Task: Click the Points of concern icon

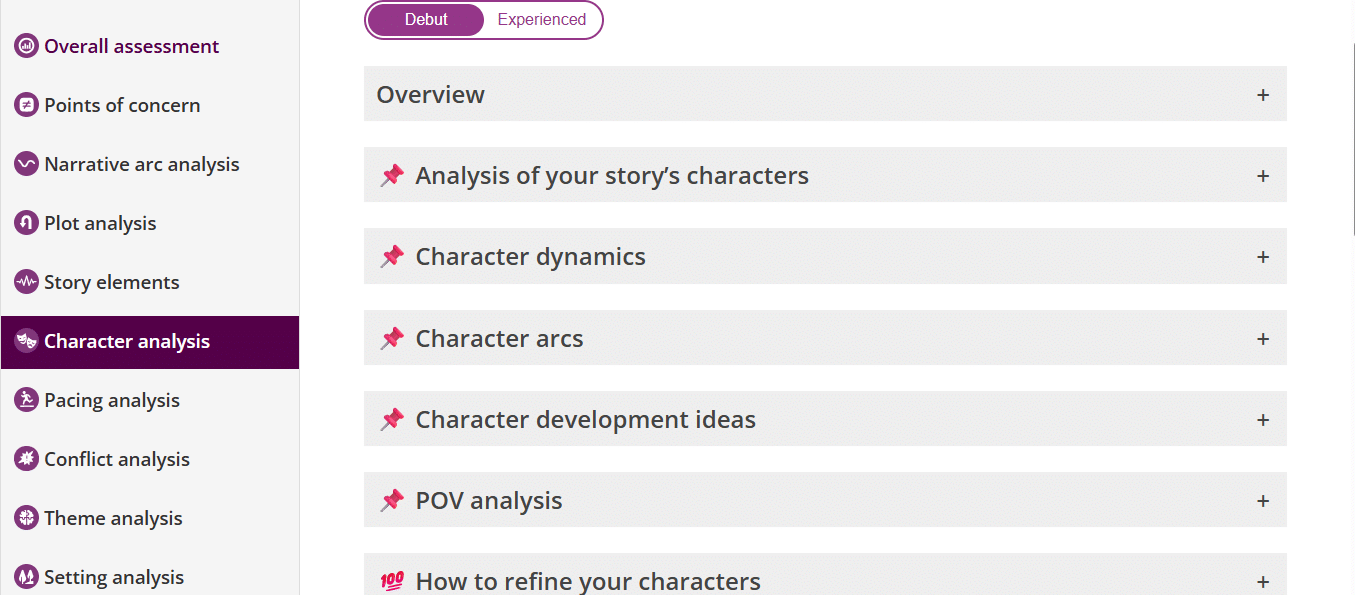Action: (26, 105)
